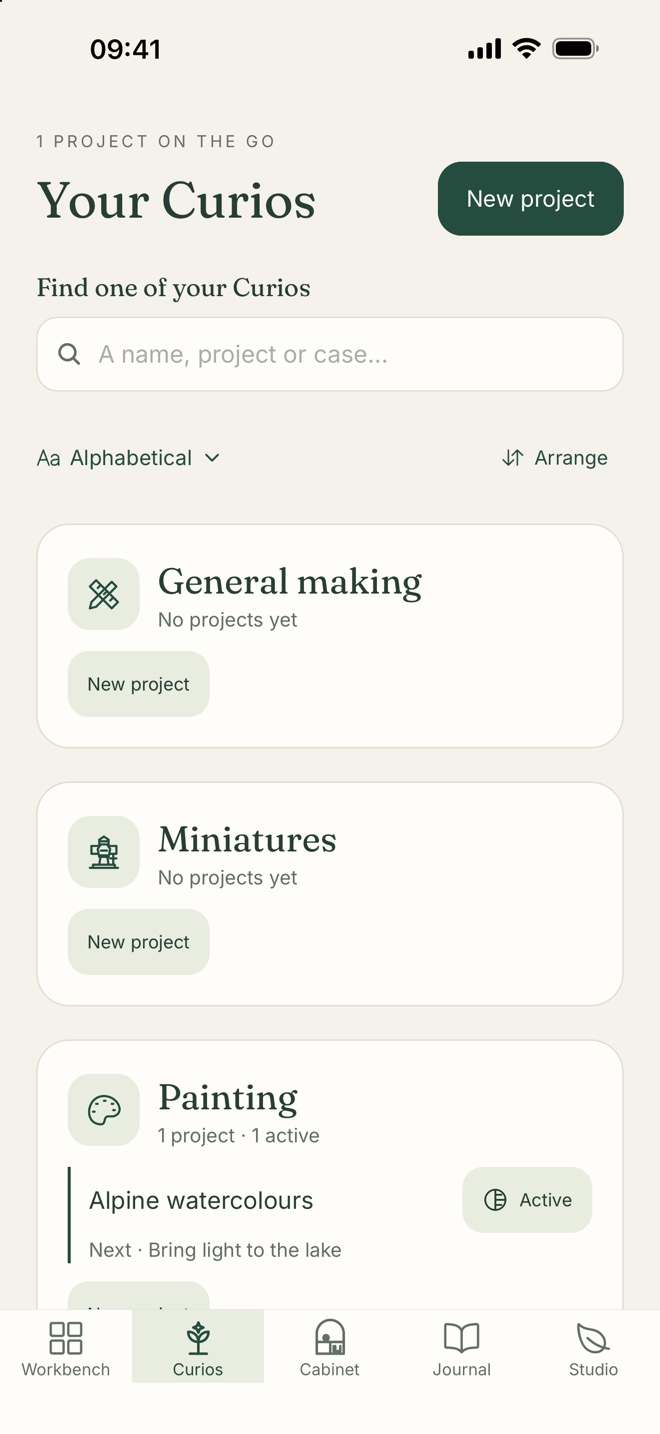660x1434 pixels.
Task: Open the Arrange ordering option
Action: (555, 458)
